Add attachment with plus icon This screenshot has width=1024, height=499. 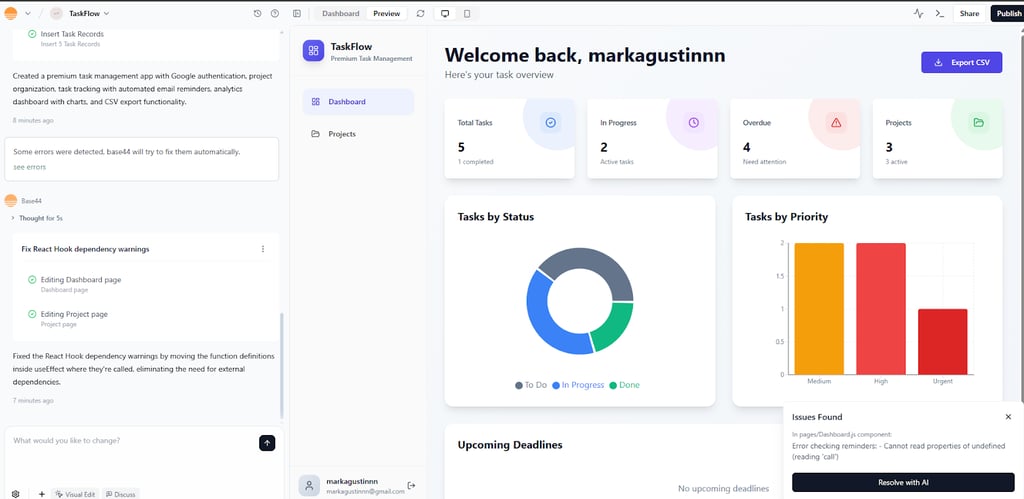[42, 494]
